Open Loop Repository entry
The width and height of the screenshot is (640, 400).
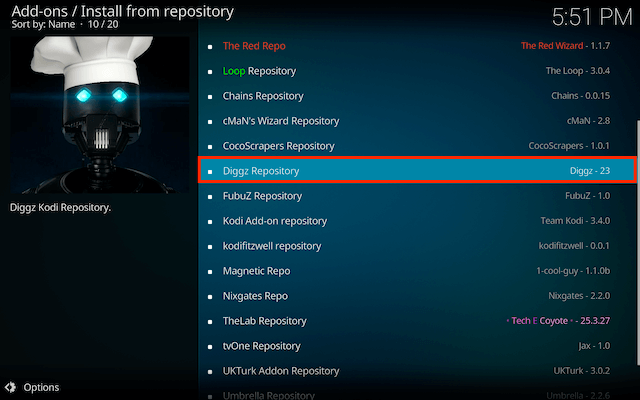click(x=417, y=71)
